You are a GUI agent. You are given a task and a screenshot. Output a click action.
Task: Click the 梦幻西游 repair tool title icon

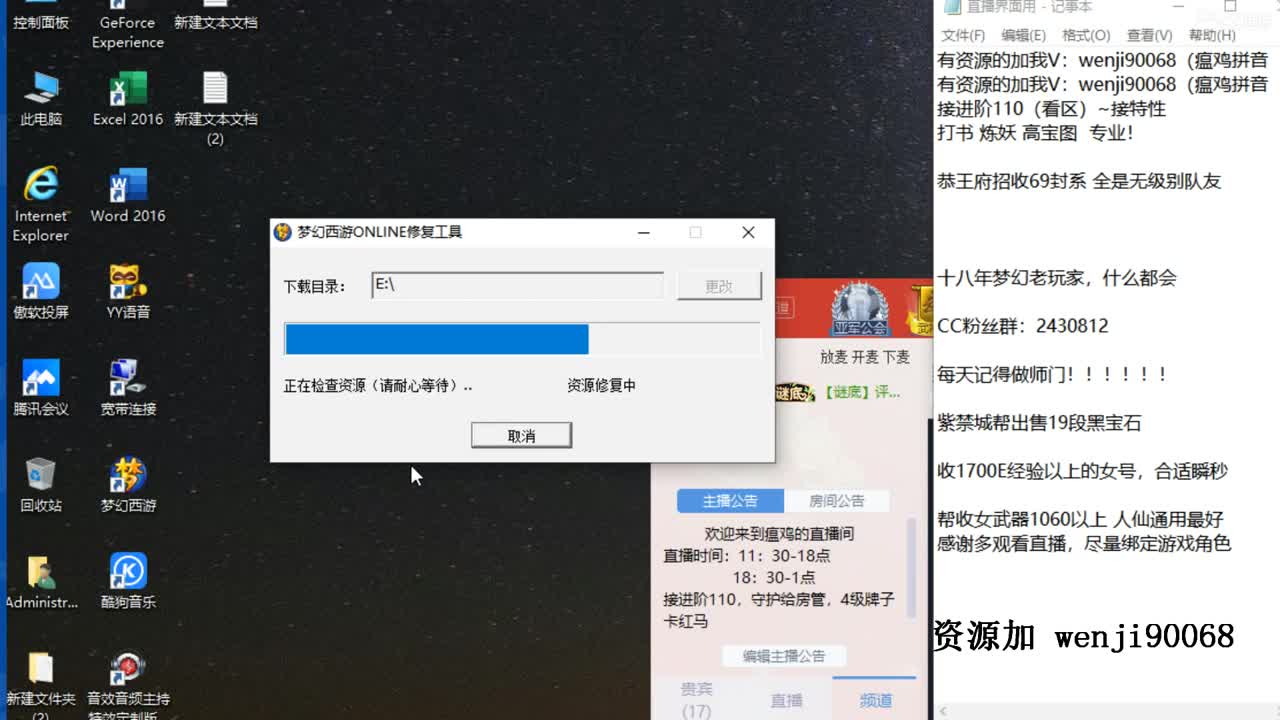283,232
